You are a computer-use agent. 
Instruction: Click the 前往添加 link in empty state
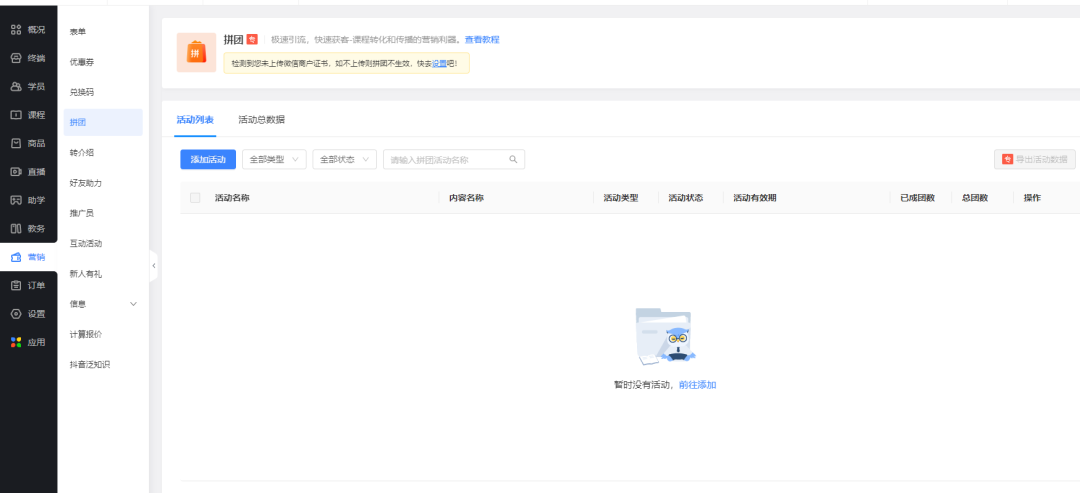697,385
